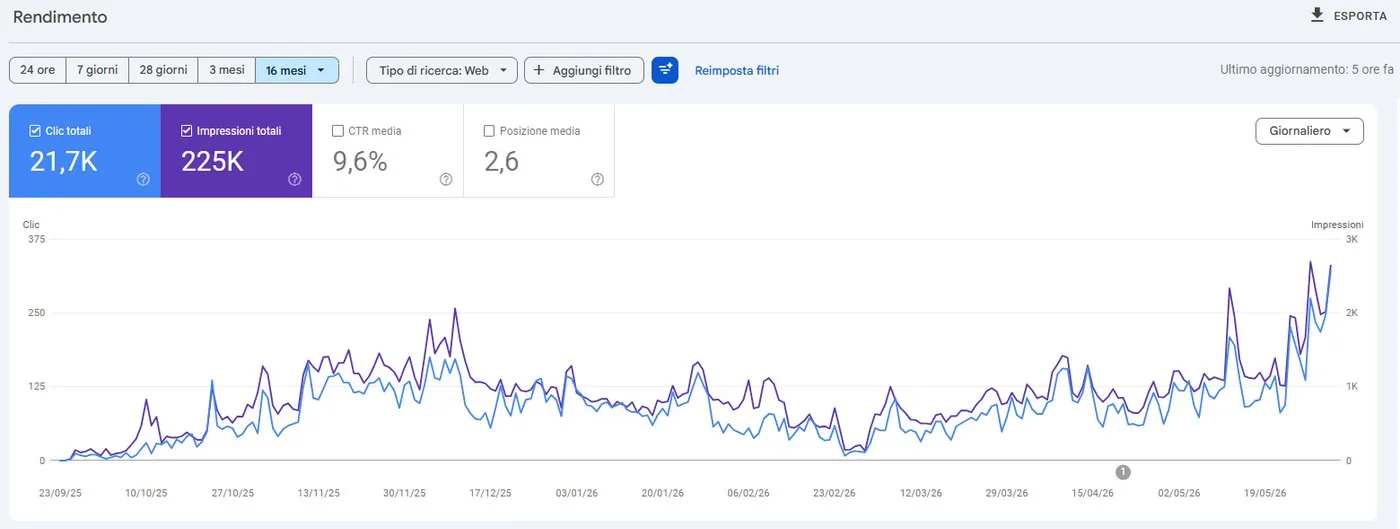The height and width of the screenshot is (529, 1400).
Task: Click the 21,7K total clicks value
Action: 63,162
